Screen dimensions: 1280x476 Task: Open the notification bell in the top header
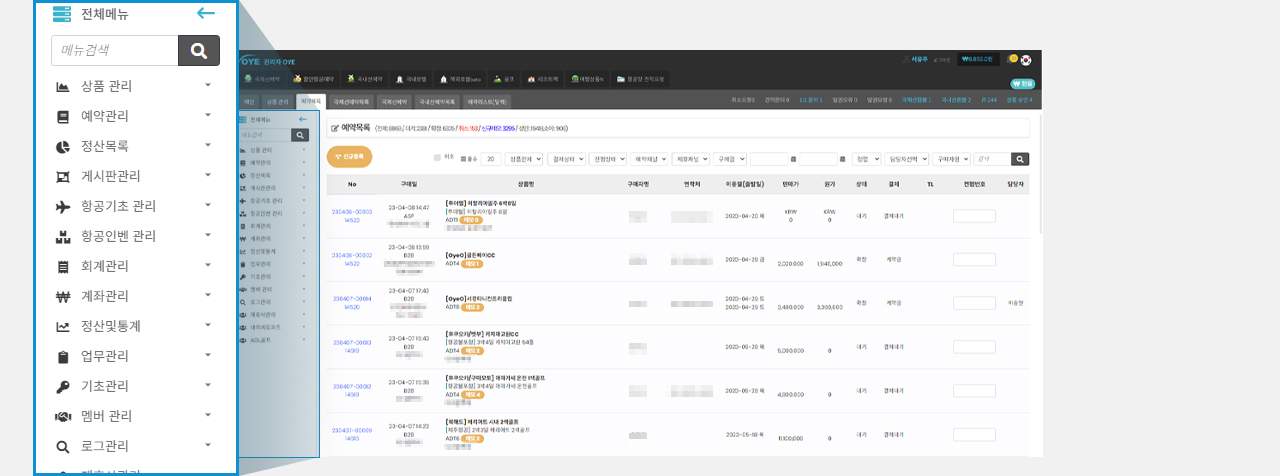click(1012, 59)
